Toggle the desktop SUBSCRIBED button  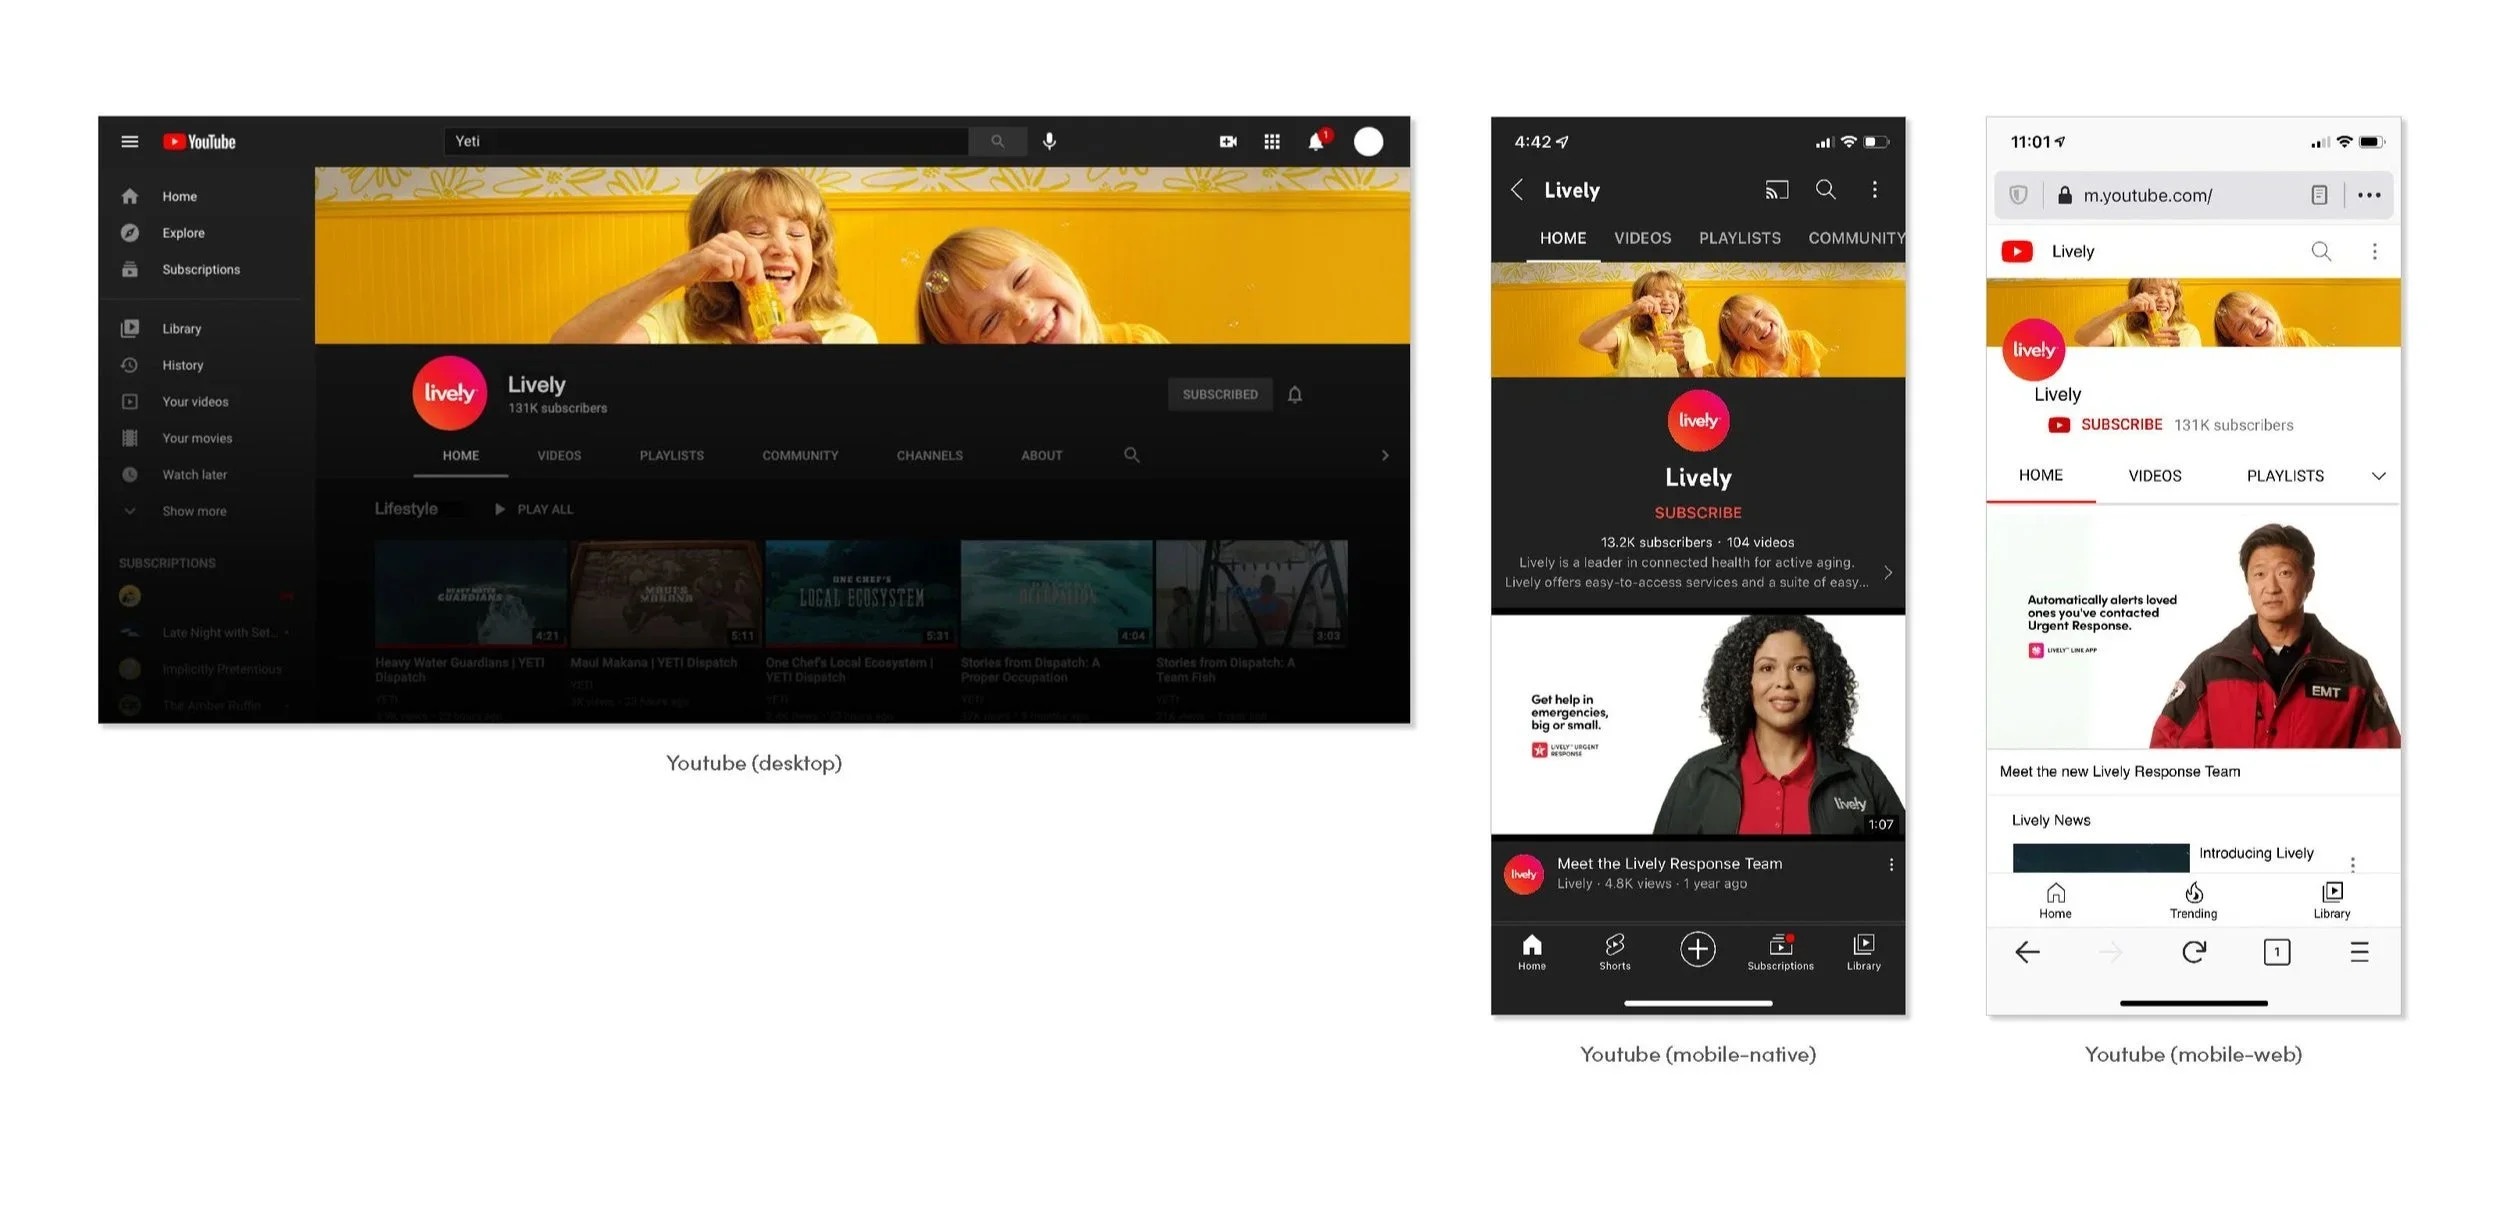click(x=1219, y=395)
